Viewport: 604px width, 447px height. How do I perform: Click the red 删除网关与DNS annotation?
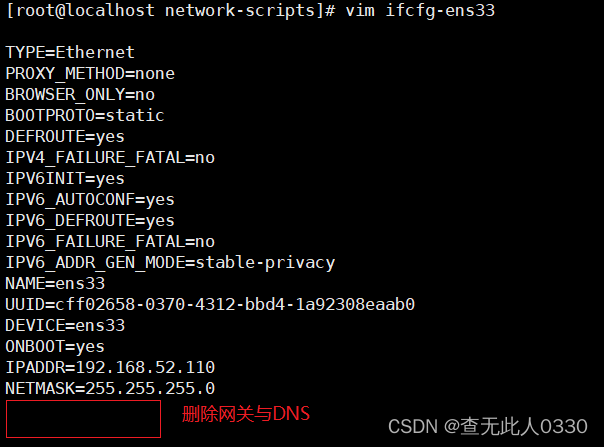tap(246, 414)
